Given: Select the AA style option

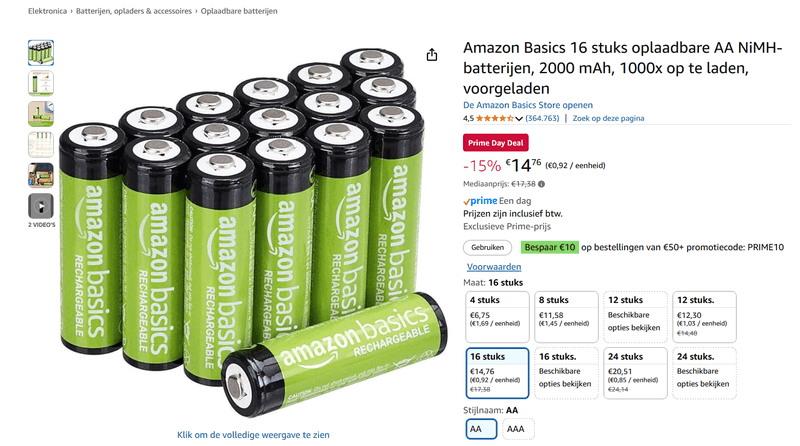Looking at the screenshot, I should [481, 429].
